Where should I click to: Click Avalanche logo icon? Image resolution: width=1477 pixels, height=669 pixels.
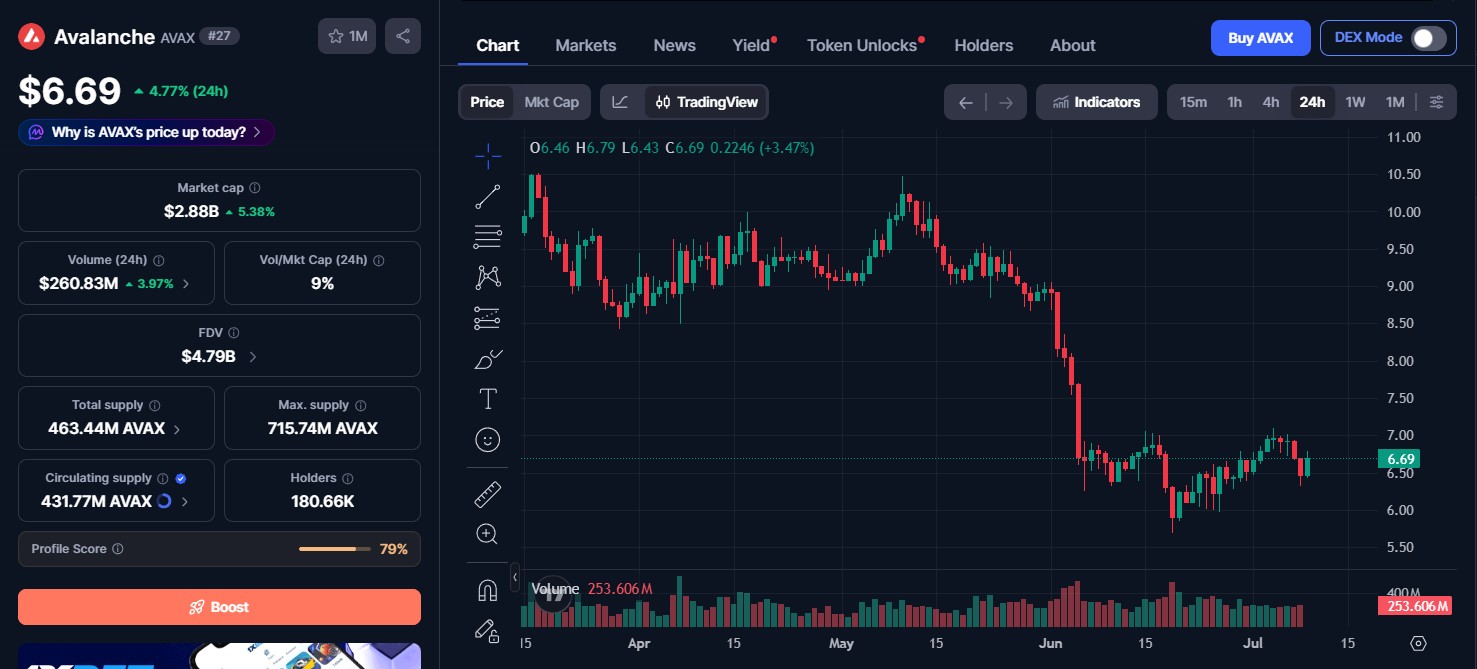32,37
